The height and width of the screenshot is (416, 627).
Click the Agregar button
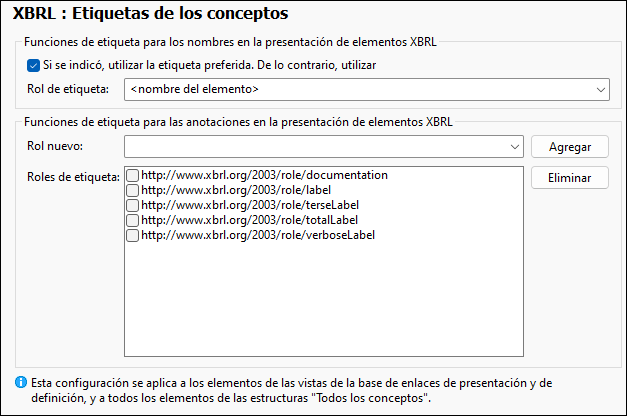(570, 147)
